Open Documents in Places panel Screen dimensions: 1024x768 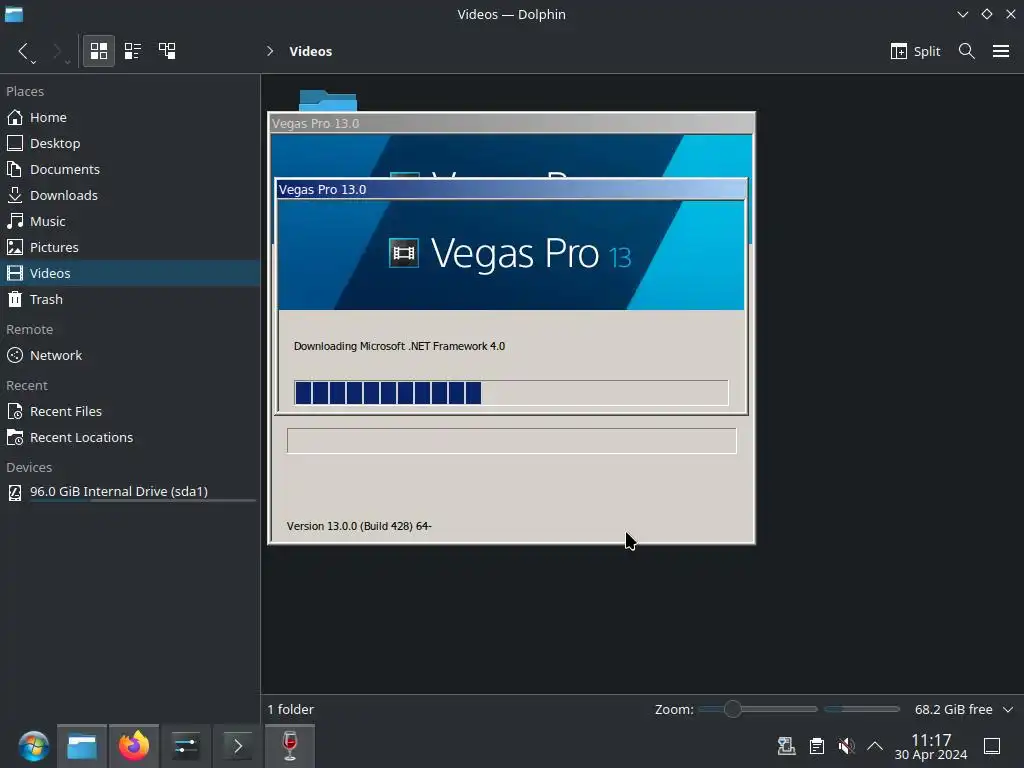130,169
